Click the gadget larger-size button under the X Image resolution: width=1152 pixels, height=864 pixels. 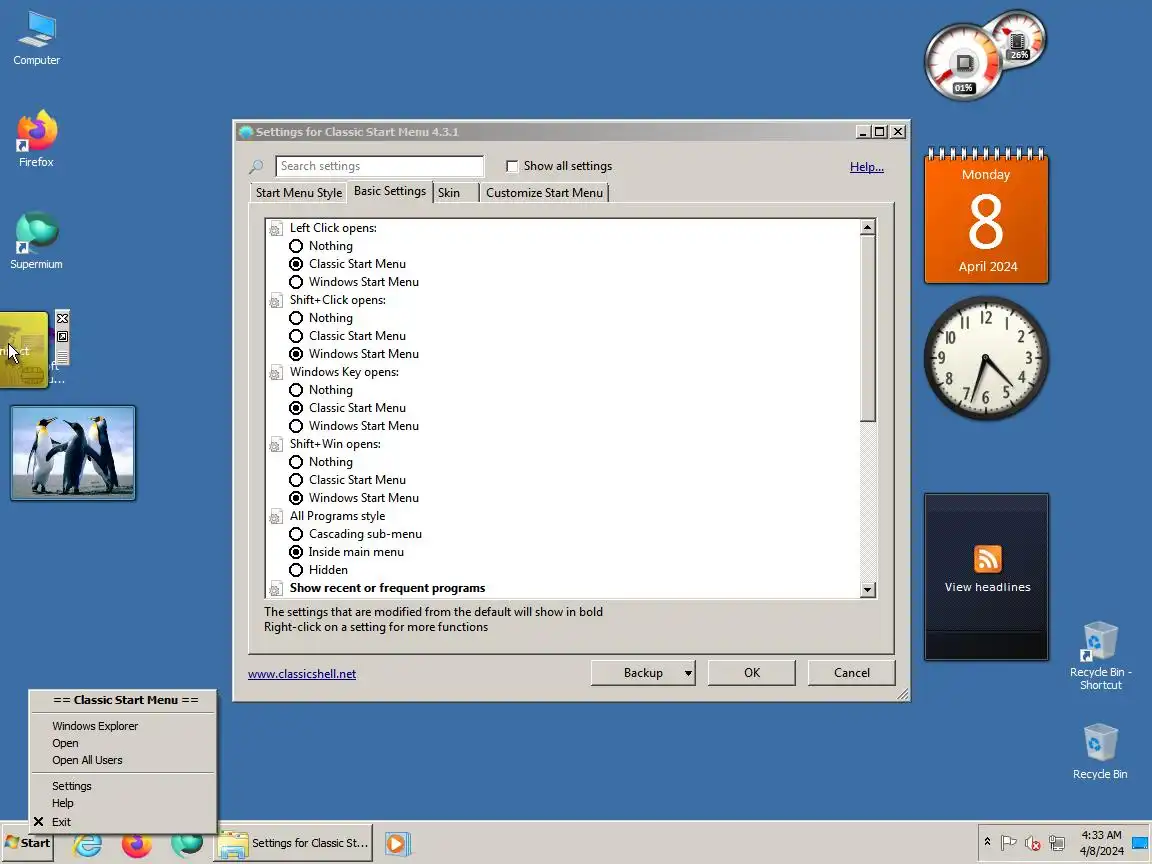(x=62, y=336)
